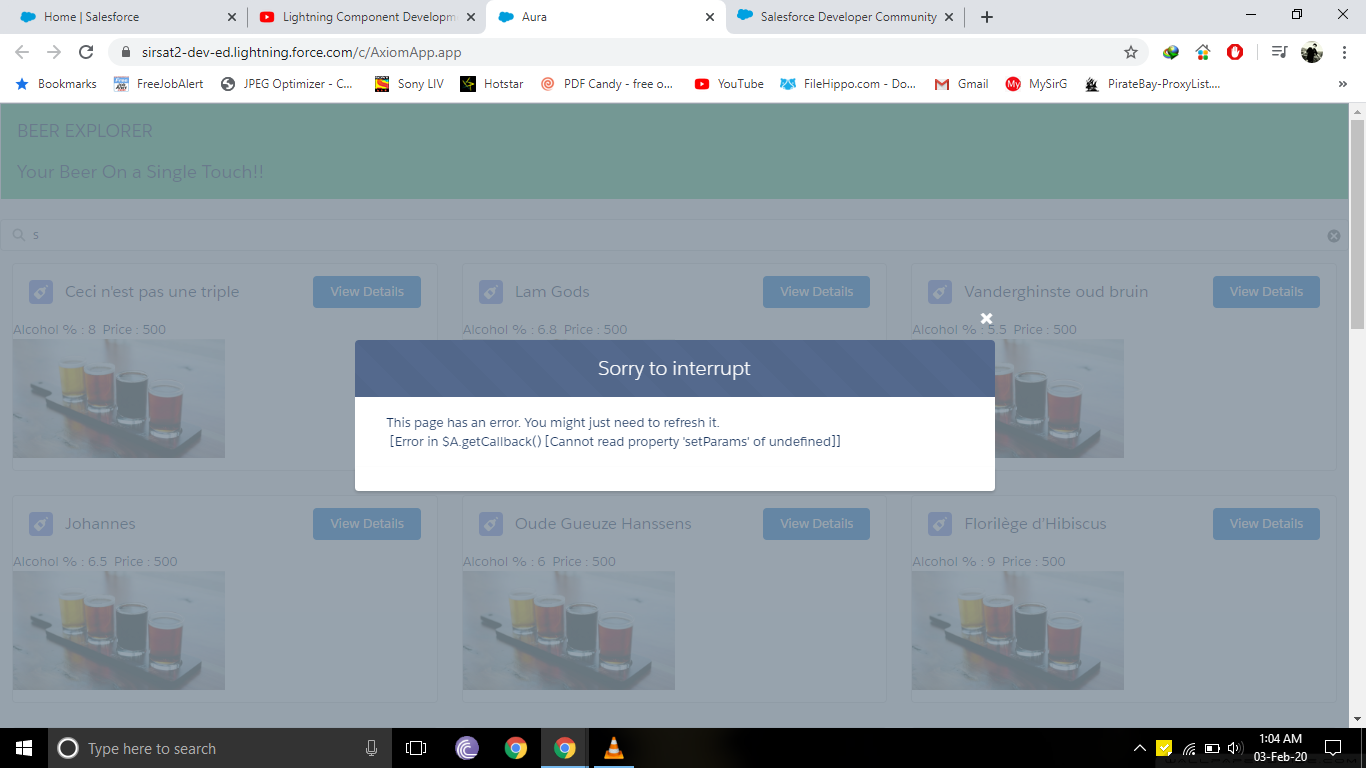Open the Chrome three-dot menu
The width and height of the screenshot is (1366, 768).
(1344, 52)
